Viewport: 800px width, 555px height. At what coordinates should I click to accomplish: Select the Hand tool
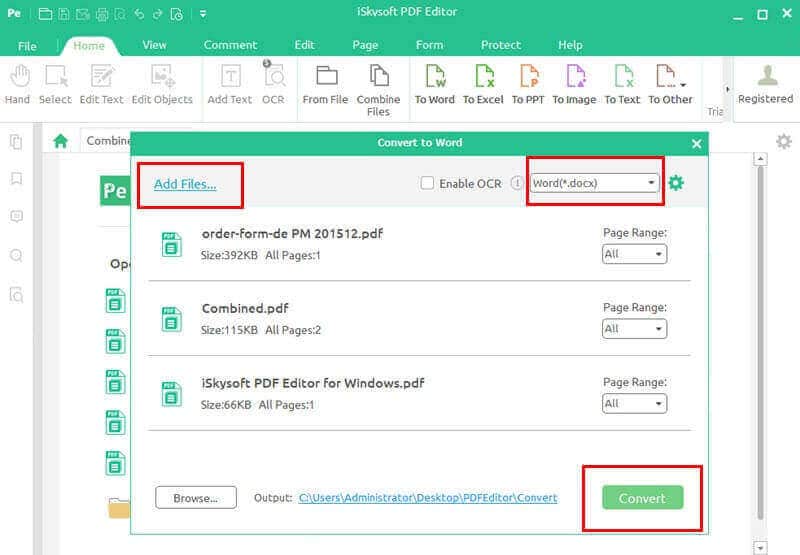pos(18,85)
